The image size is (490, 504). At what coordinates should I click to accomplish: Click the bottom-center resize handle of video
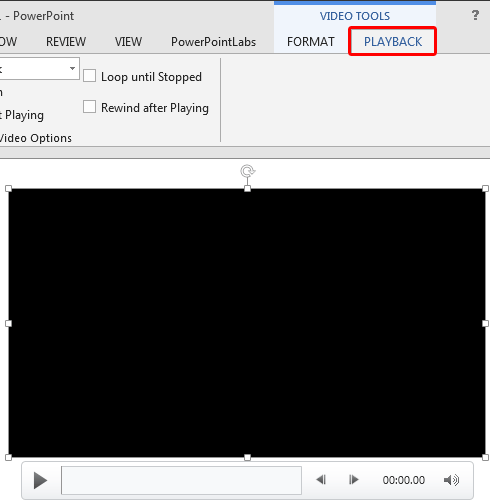tap(247, 458)
